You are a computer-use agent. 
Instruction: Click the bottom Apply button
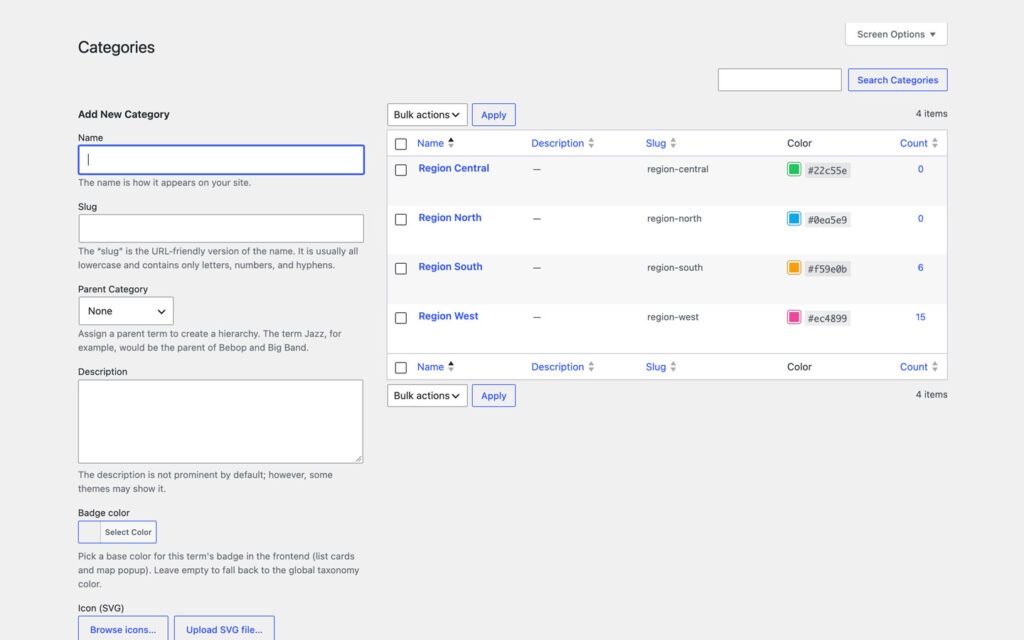tap(494, 395)
